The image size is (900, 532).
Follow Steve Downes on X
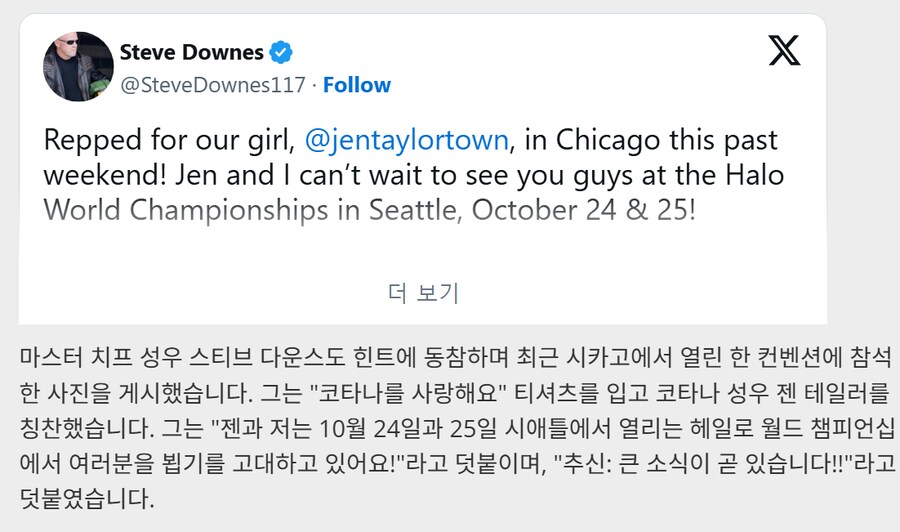click(x=357, y=85)
